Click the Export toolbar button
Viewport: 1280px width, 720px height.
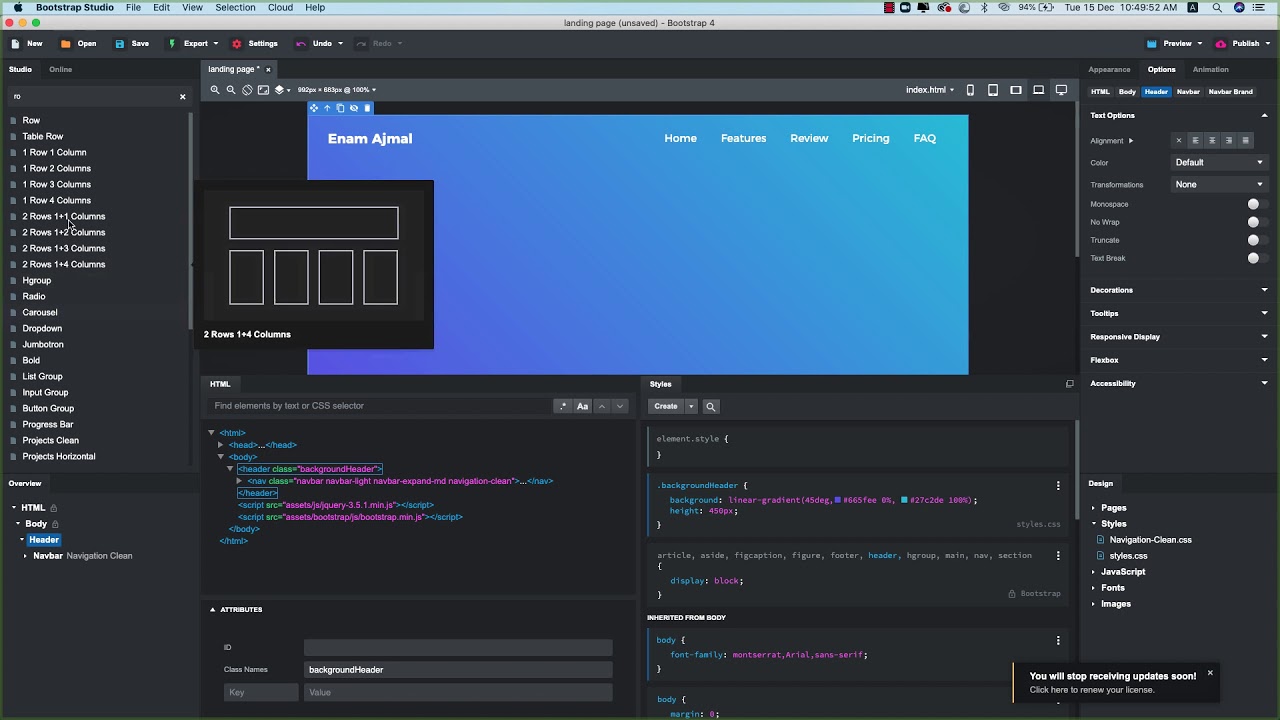click(190, 44)
